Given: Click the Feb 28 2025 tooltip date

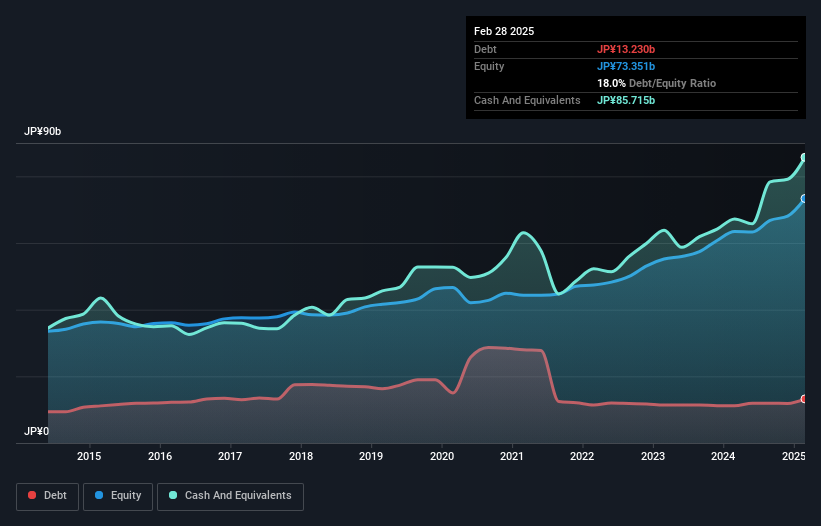Looking at the screenshot, I should point(504,31).
